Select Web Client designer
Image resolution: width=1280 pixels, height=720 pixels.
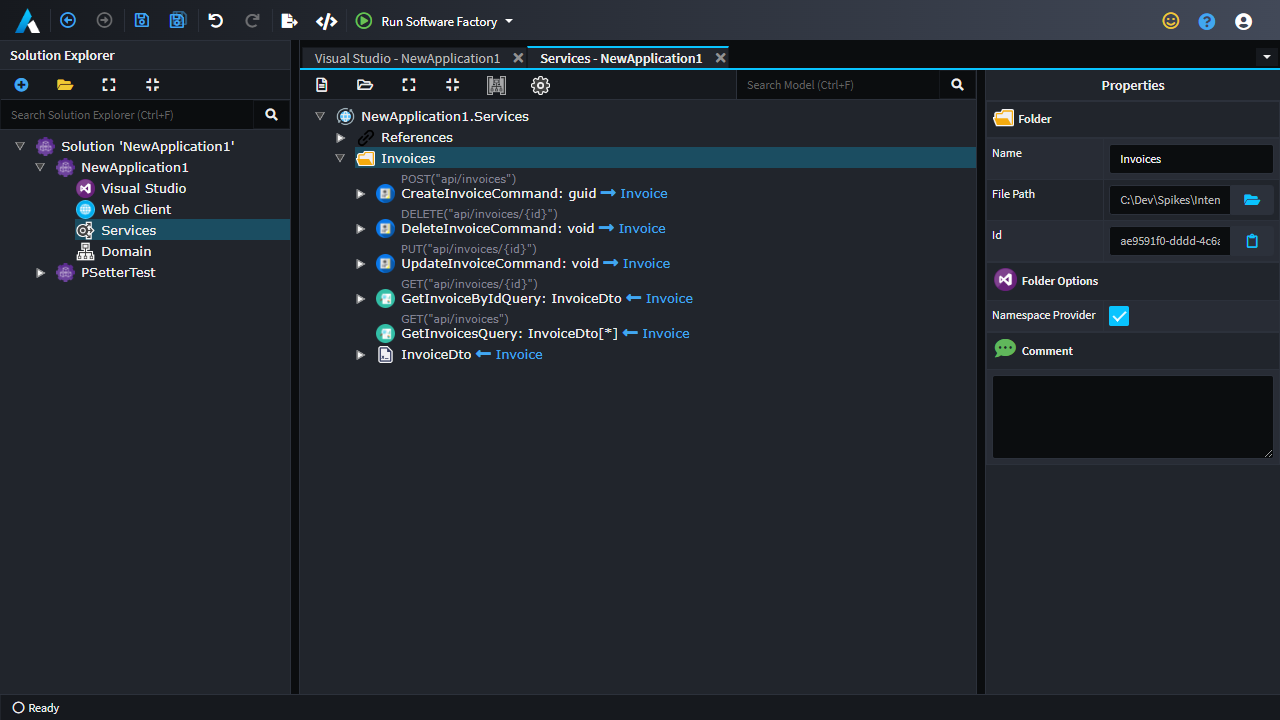tap(136, 209)
